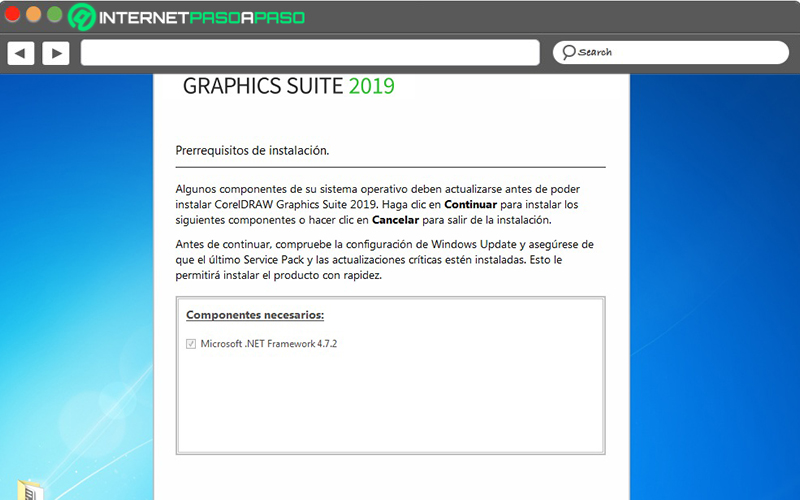
Task: Open the folder icon on the desktop
Action: (x=30, y=490)
